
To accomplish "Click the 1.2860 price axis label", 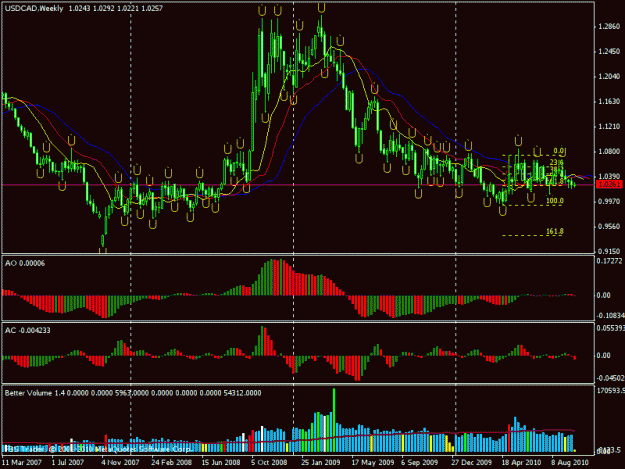I will click(x=609, y=27).
